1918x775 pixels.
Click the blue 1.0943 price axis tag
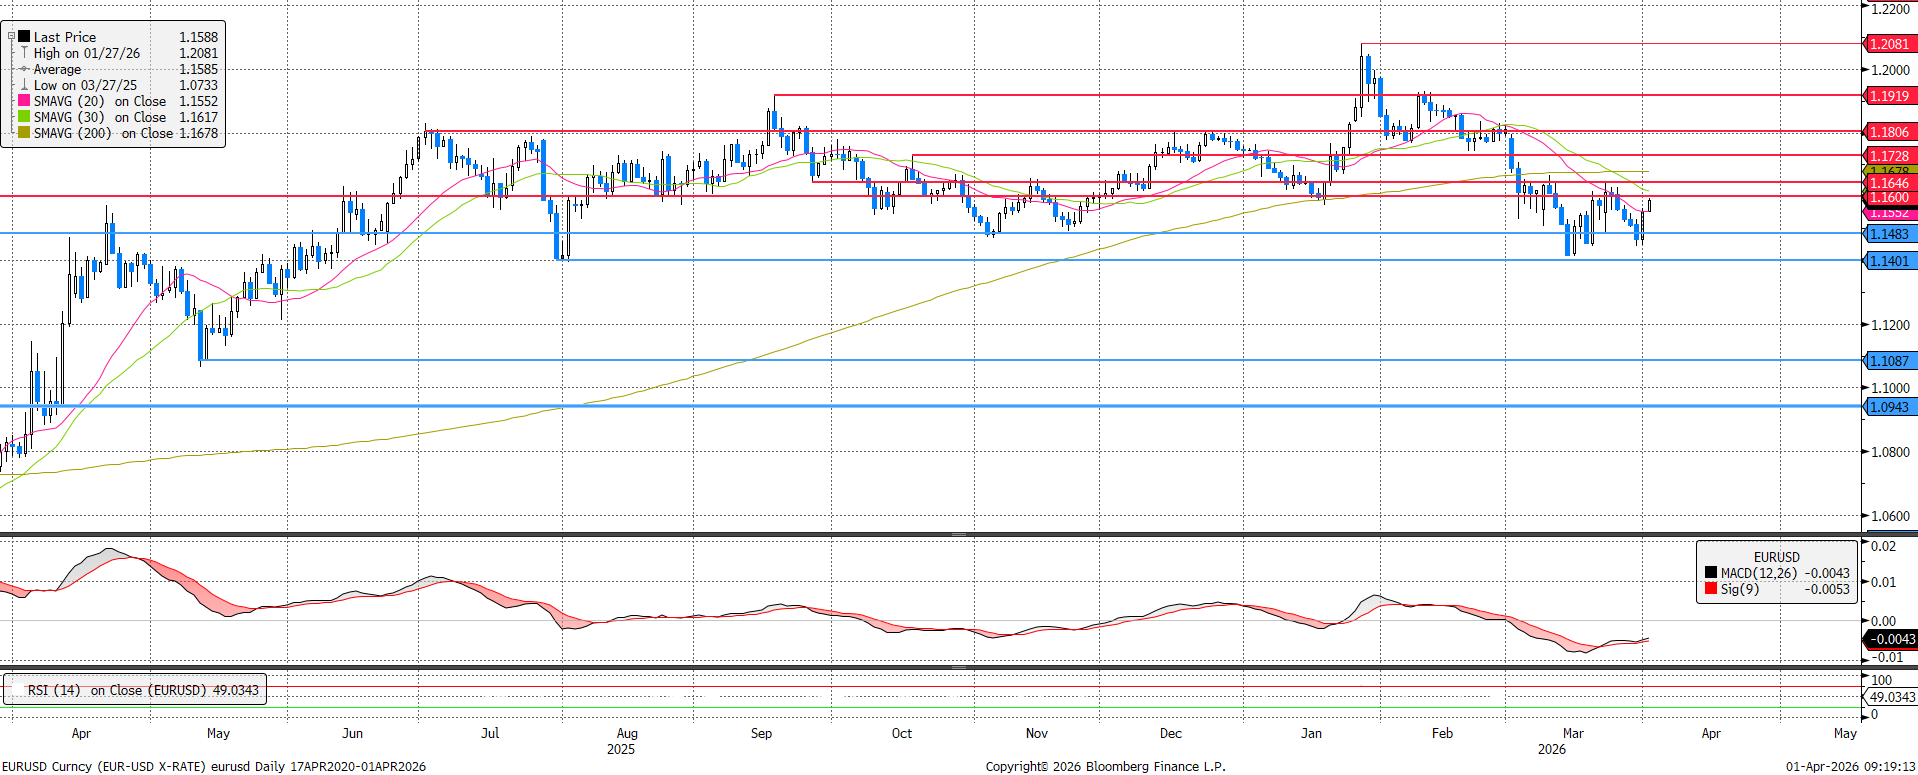click(x=1888, y=407)
